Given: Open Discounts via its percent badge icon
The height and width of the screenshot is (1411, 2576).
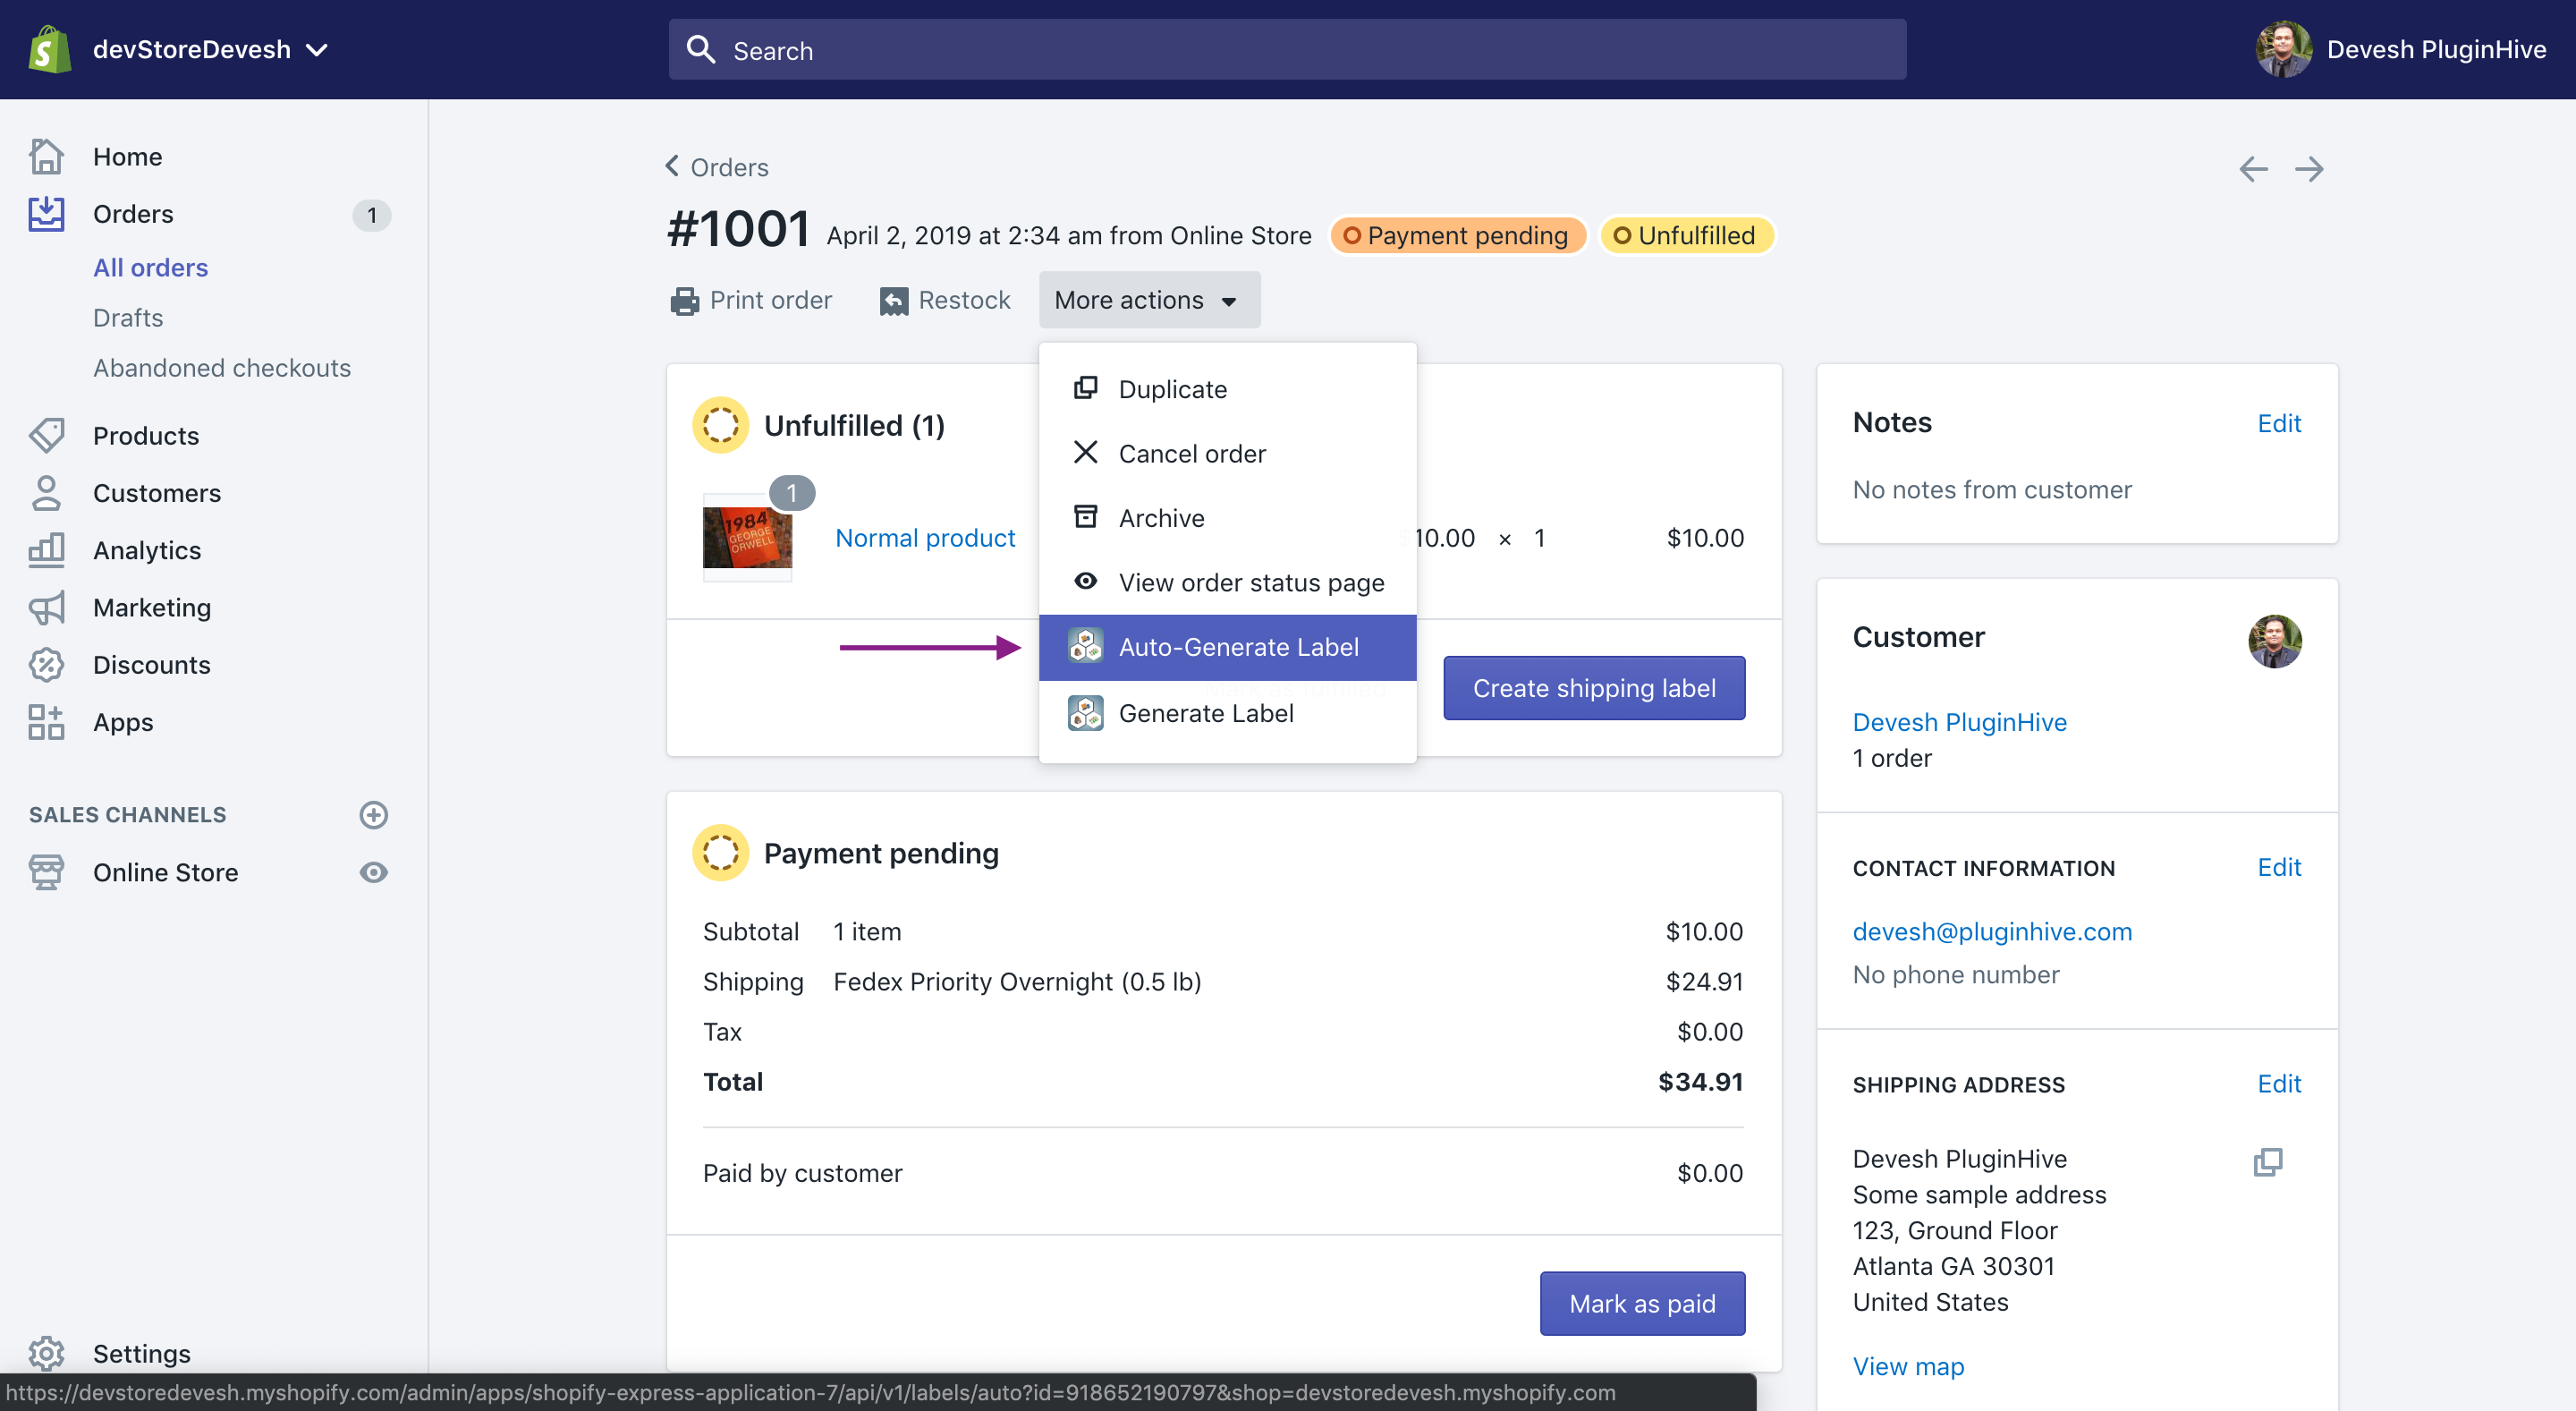Looking at the screenshot, I should (47, 664).
